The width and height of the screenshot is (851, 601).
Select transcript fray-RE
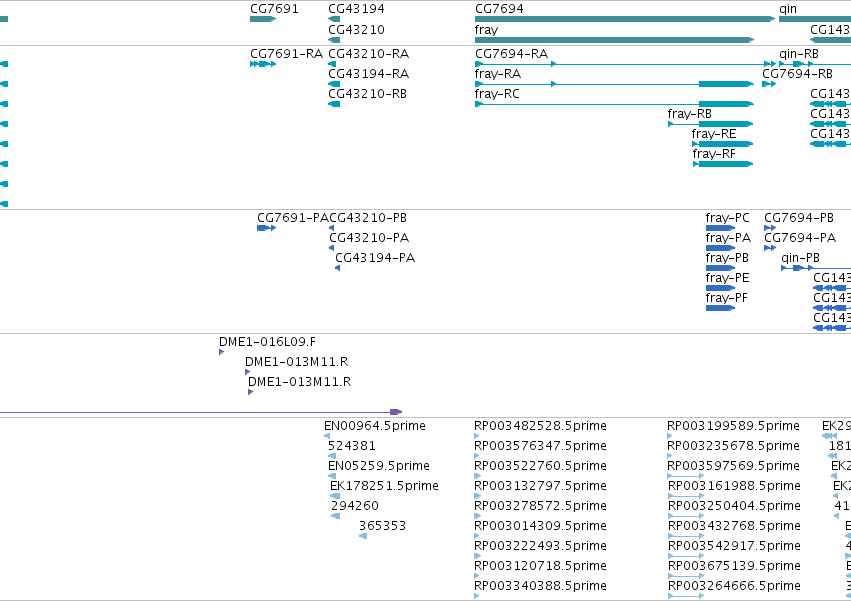click(x=722, y=144)
